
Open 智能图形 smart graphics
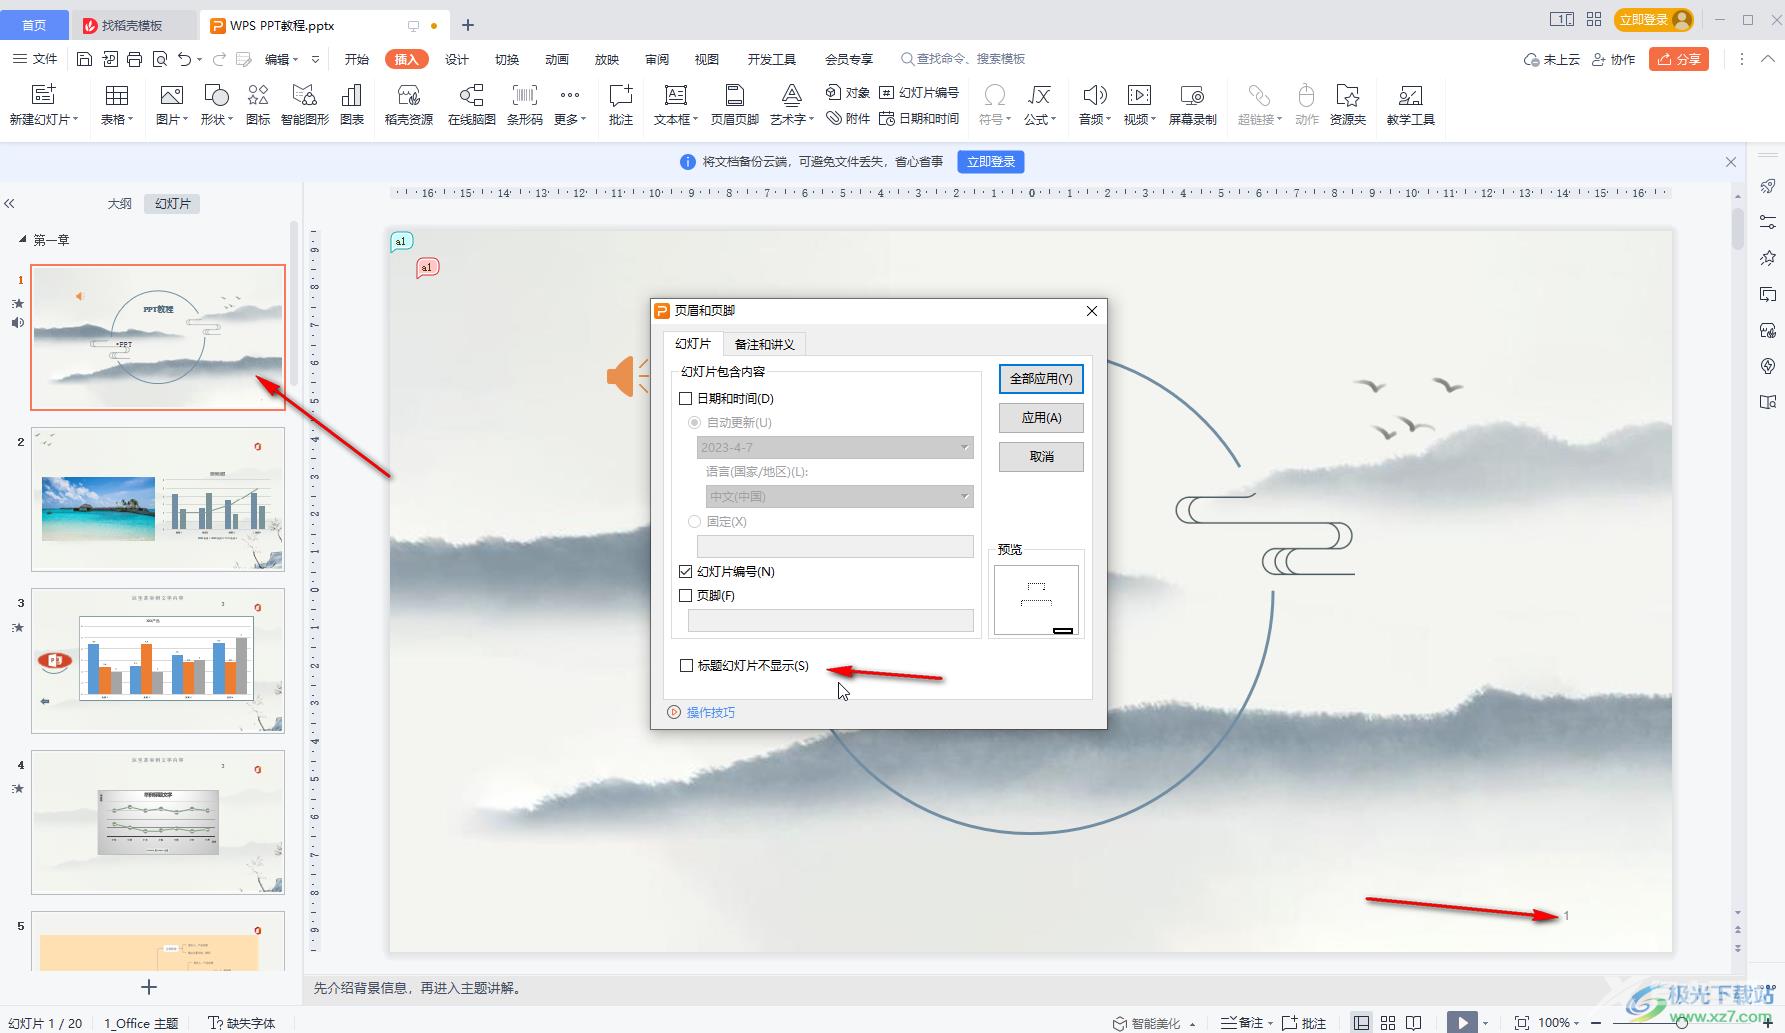305,105
